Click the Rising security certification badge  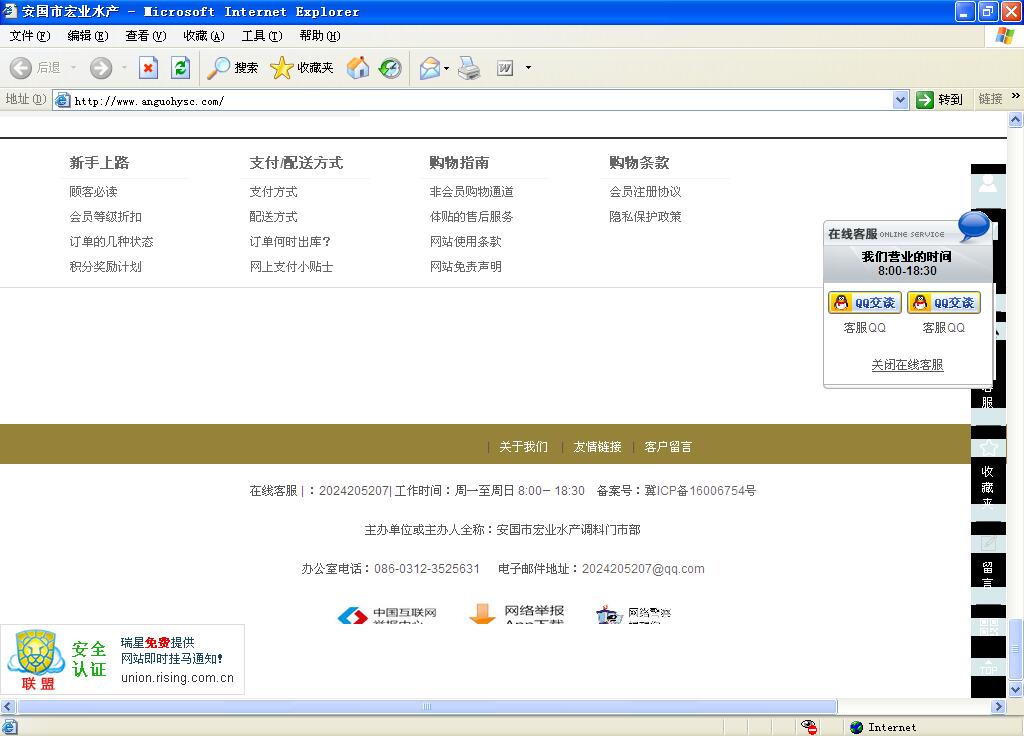point(122,660)
